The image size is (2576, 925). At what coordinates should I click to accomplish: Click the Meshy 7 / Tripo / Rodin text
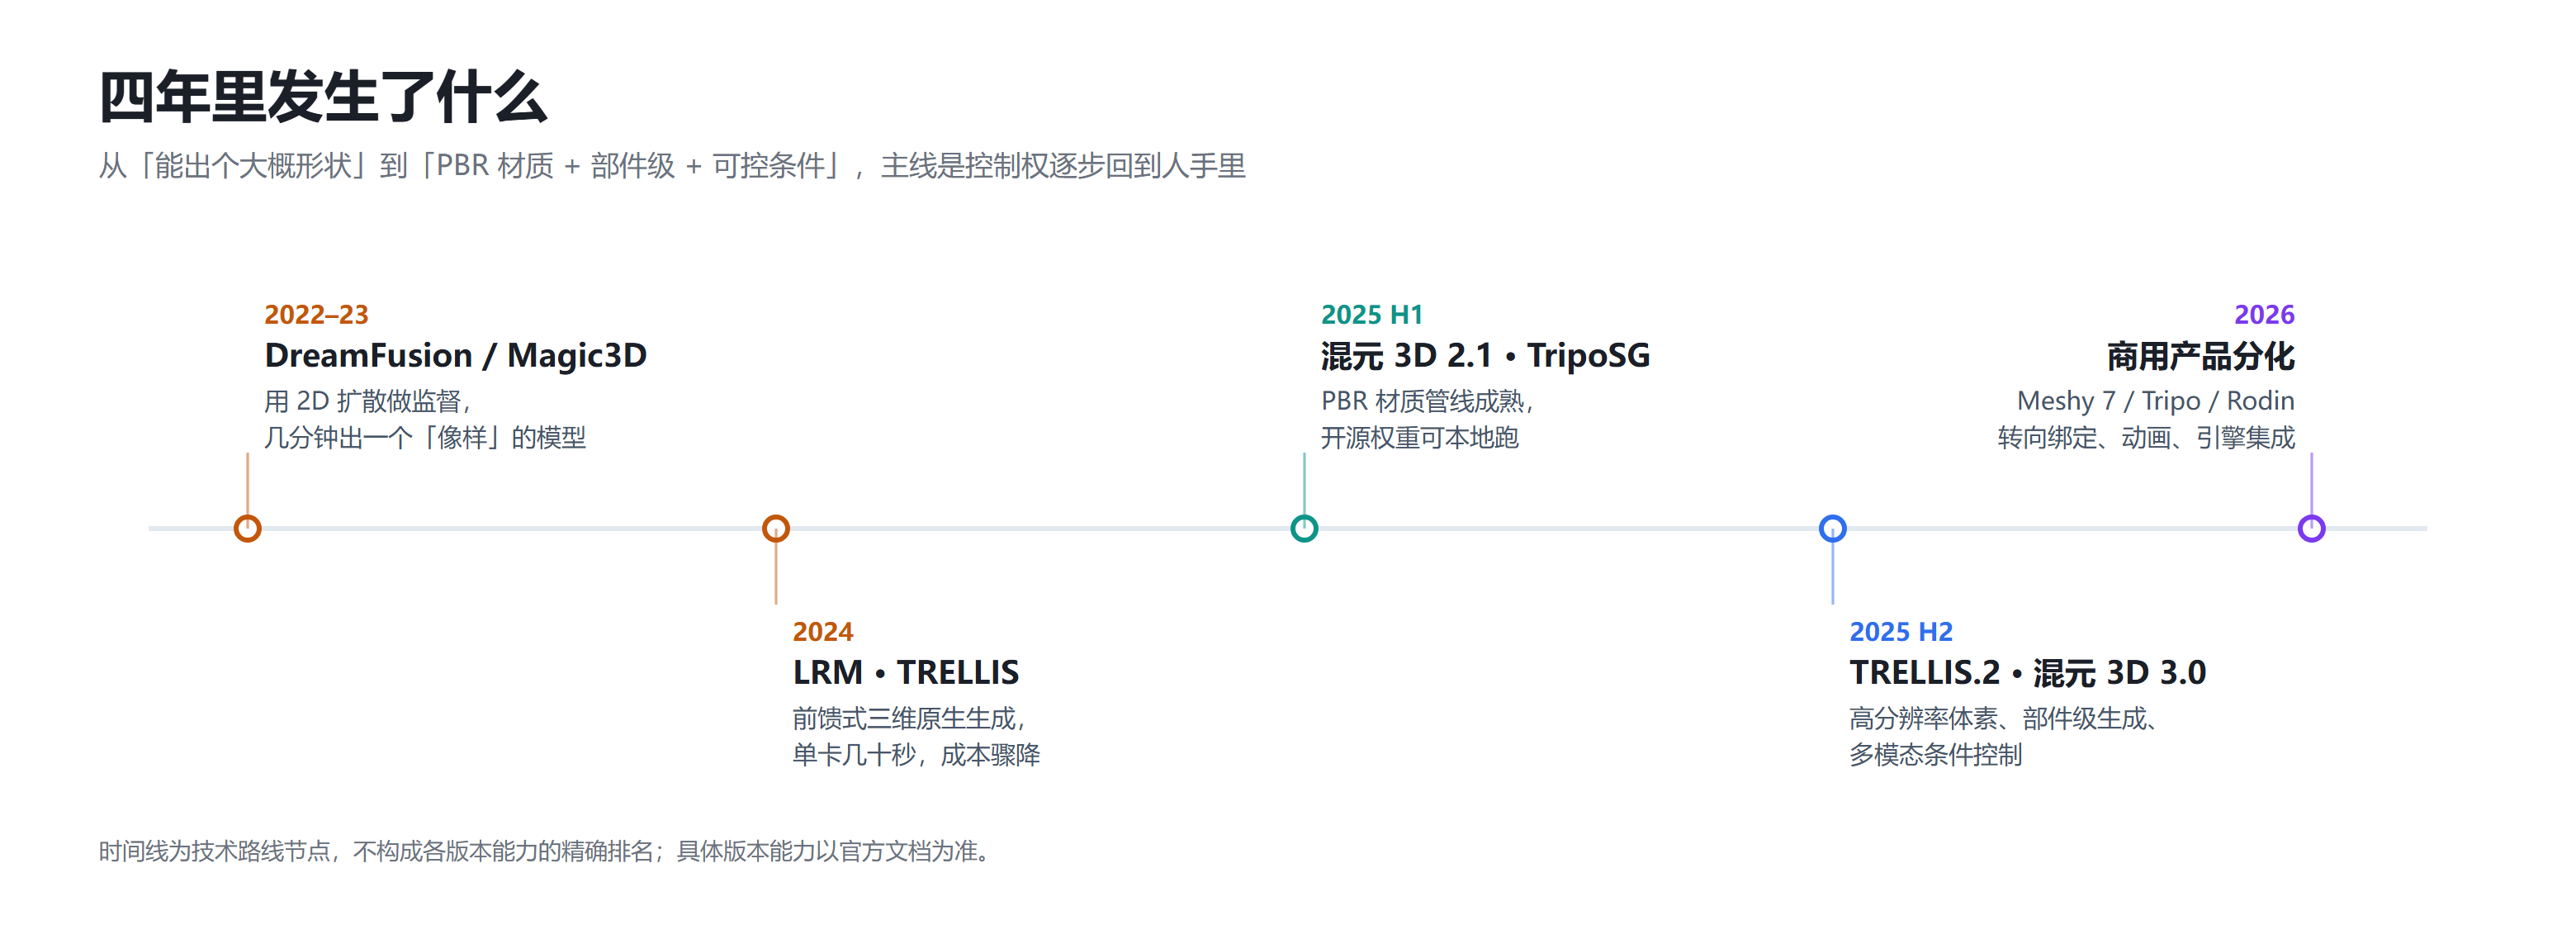(x=2155, y=401)
